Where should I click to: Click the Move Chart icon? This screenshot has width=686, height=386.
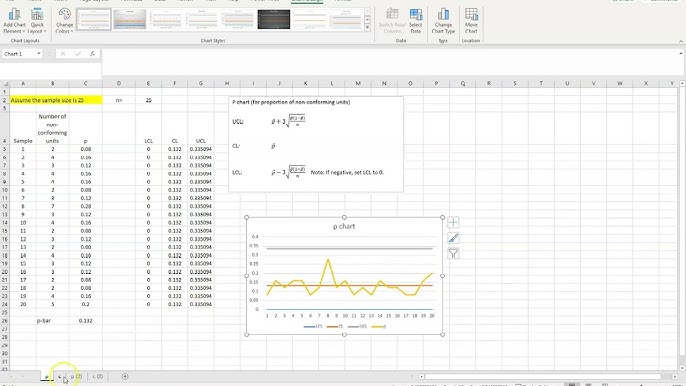point(471,21)
